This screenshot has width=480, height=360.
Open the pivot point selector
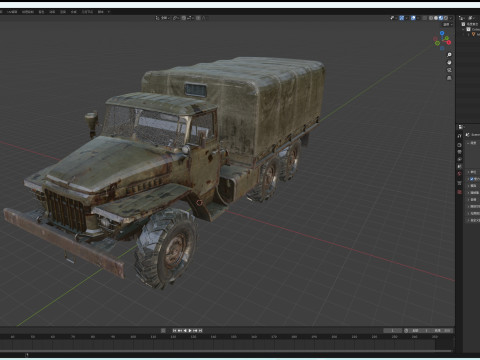tap(176, 18)
